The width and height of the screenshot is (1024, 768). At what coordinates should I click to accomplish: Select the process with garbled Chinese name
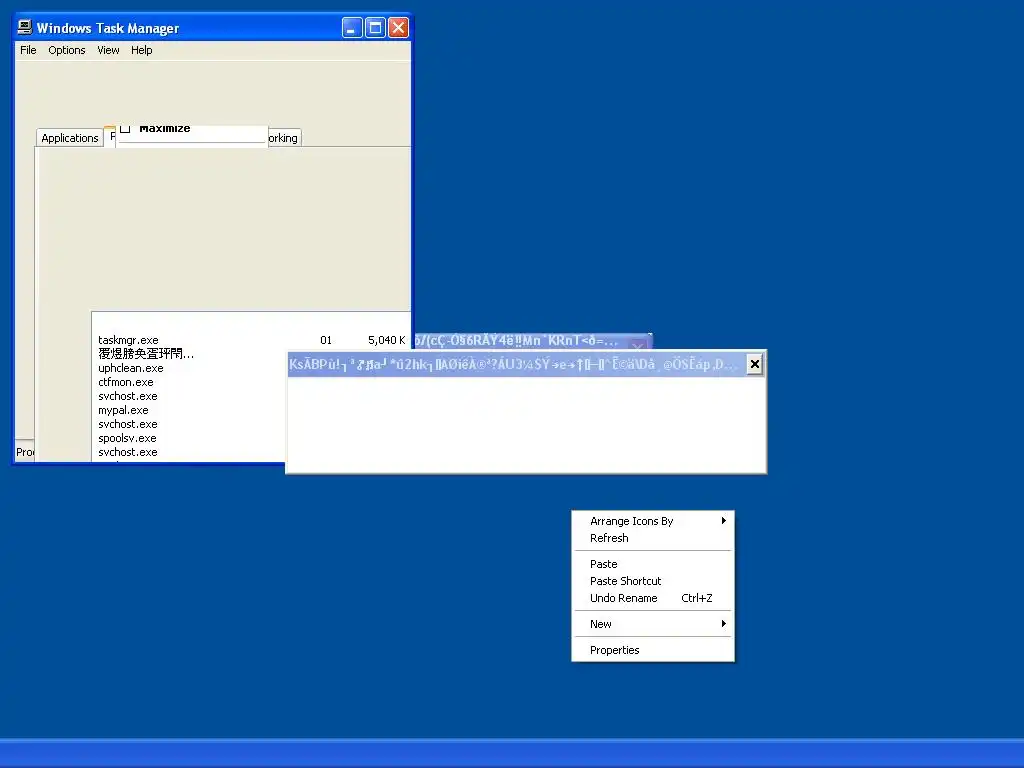pos(146,354)
